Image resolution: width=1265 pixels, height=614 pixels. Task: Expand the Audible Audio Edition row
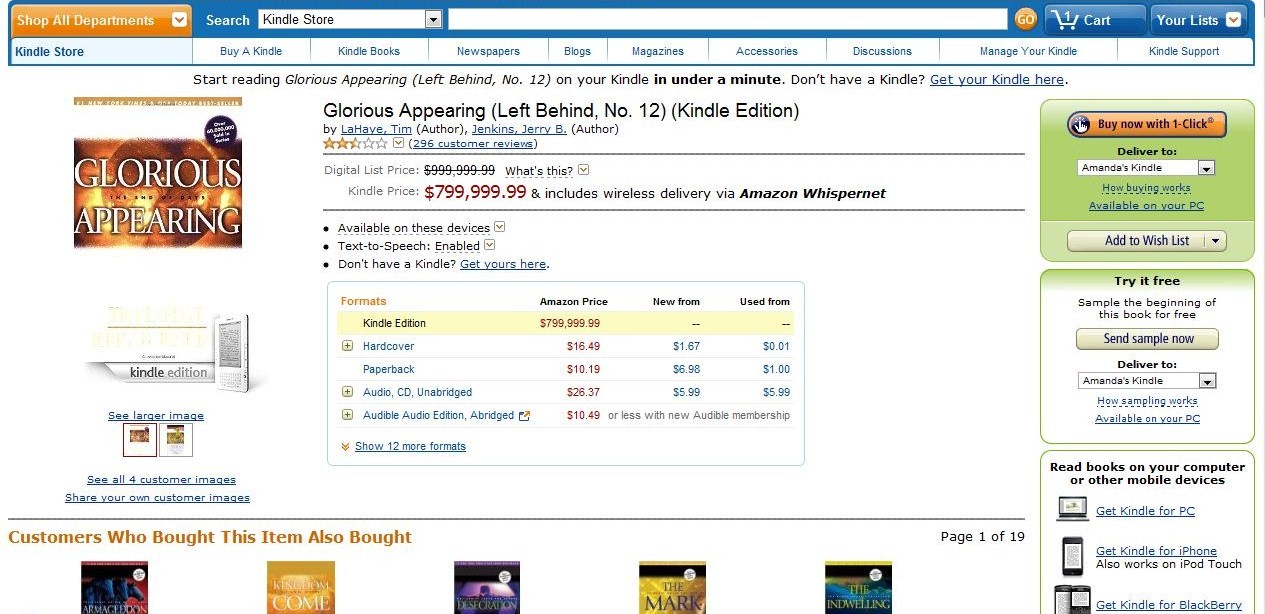pyautogui.click(x=347, y=415)
